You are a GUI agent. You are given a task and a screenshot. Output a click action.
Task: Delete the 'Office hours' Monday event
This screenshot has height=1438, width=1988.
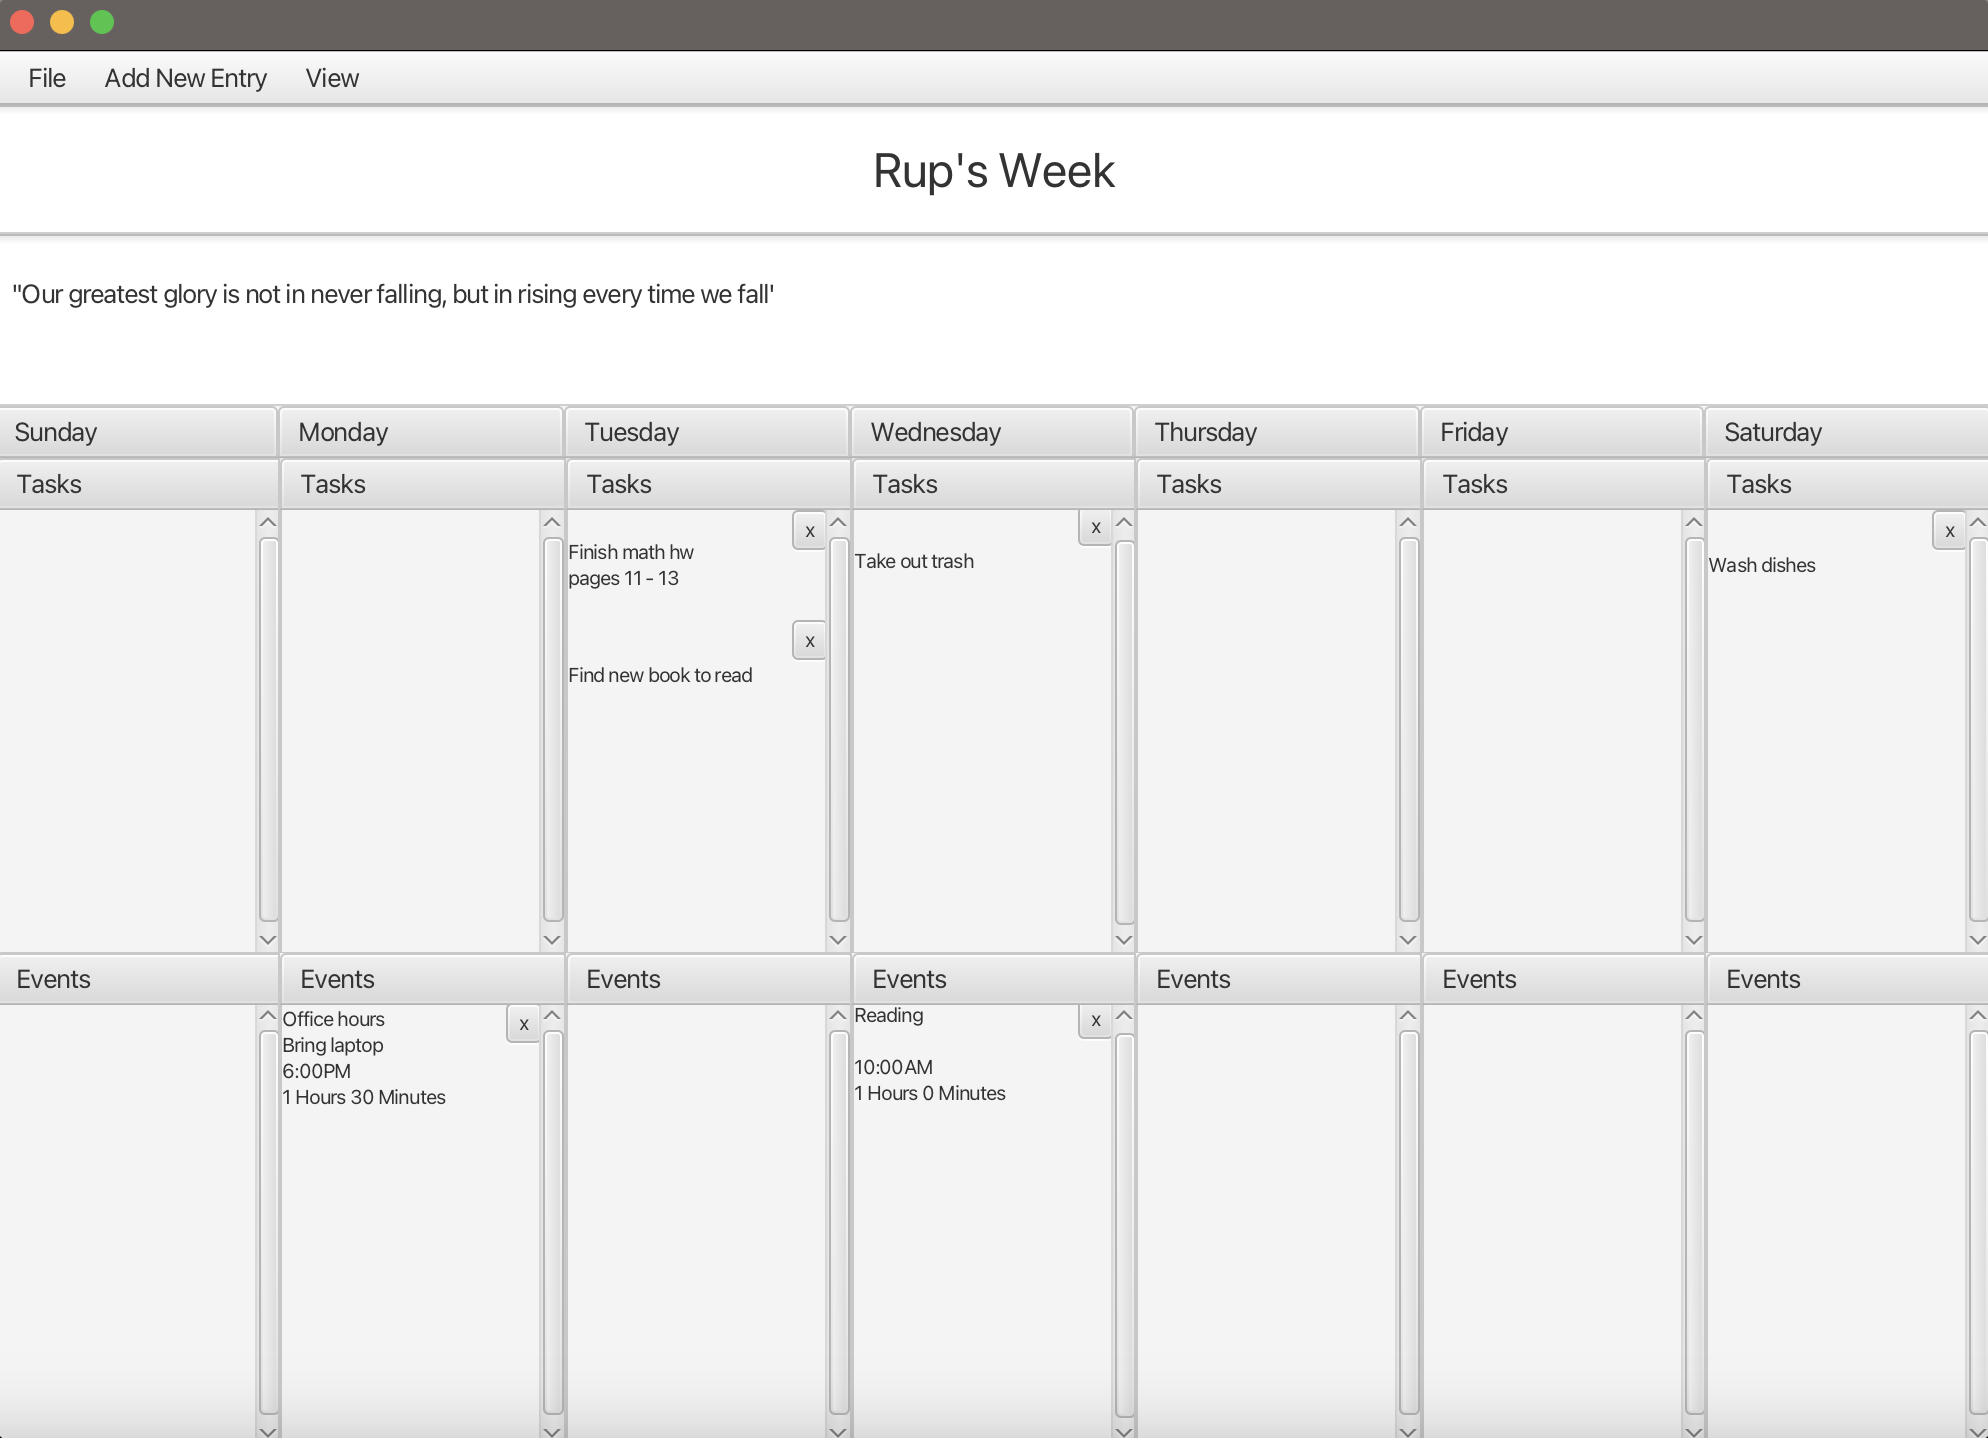tap(523, 1024)
